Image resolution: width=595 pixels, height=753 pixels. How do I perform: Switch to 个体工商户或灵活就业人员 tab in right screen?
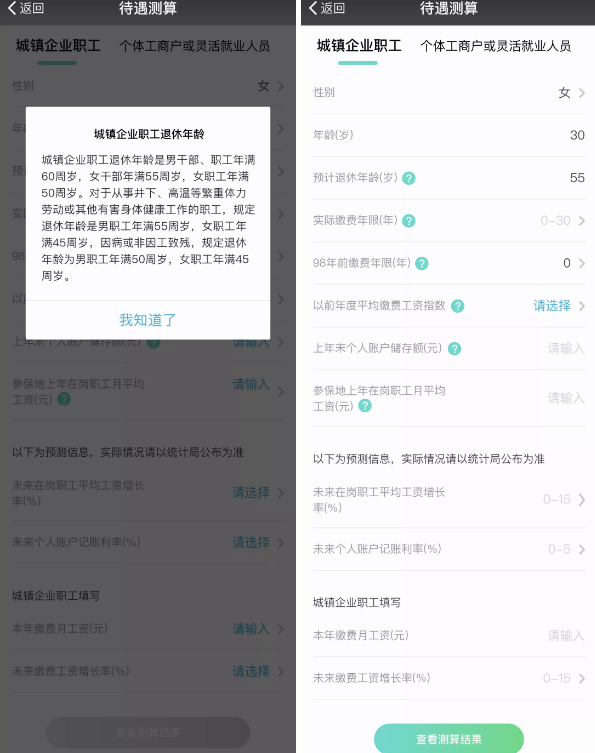tap(496, 46)
